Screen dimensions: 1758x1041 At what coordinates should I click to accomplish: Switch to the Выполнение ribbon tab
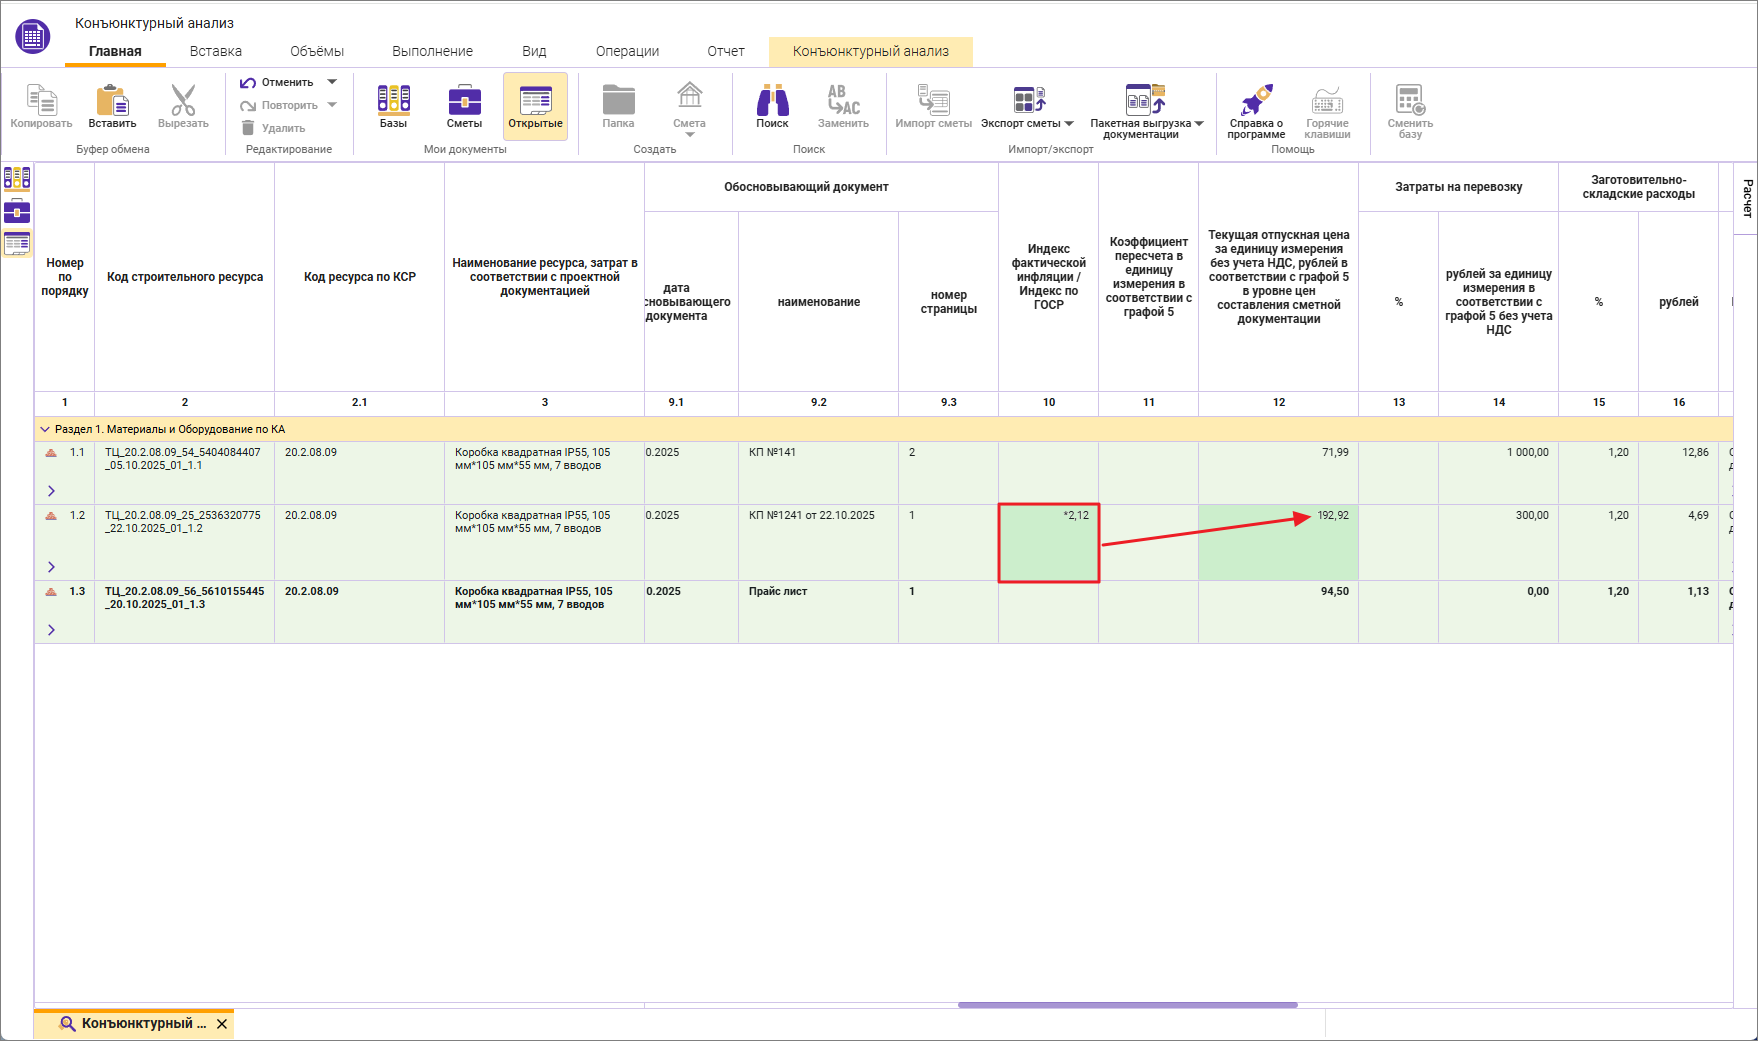click(432, 51)
